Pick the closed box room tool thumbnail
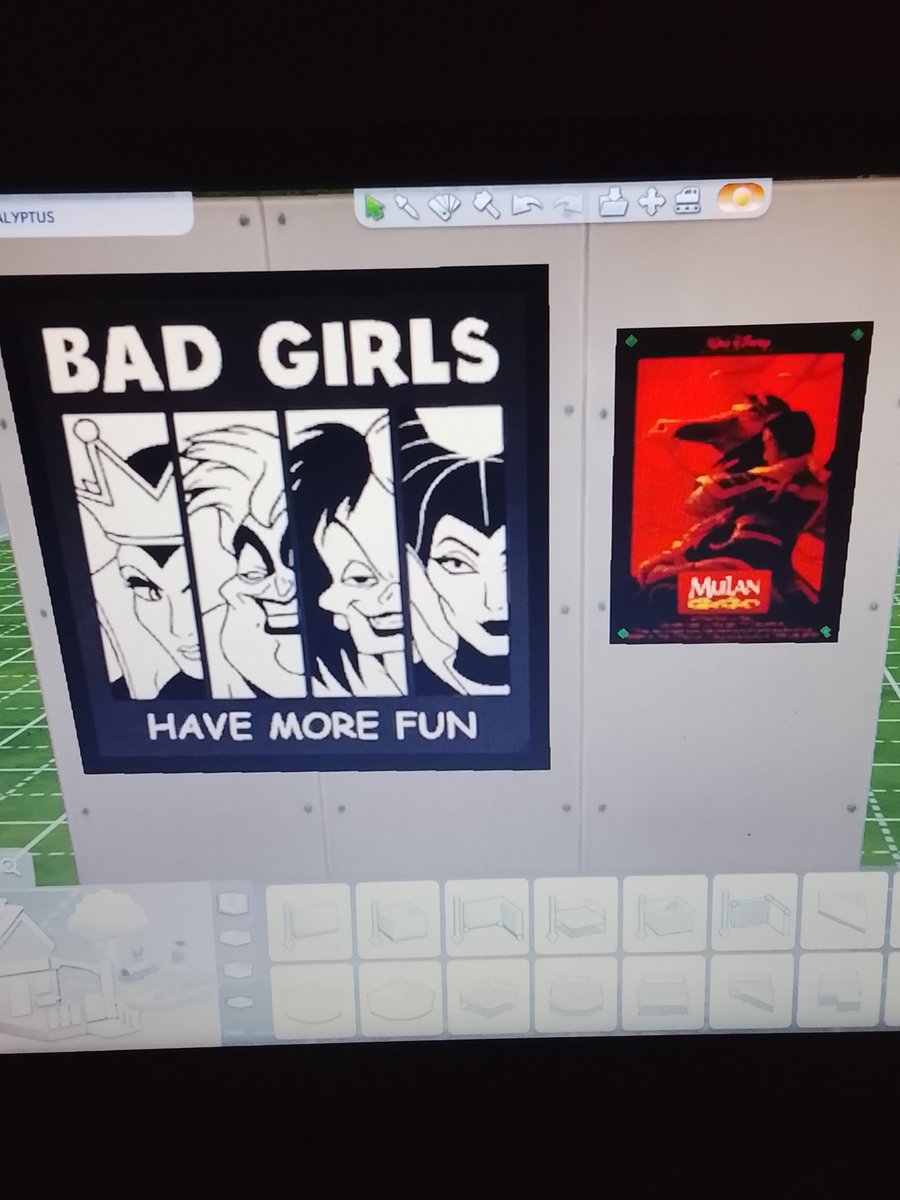This screenshot has width=900, height=1200. [398, 920]
